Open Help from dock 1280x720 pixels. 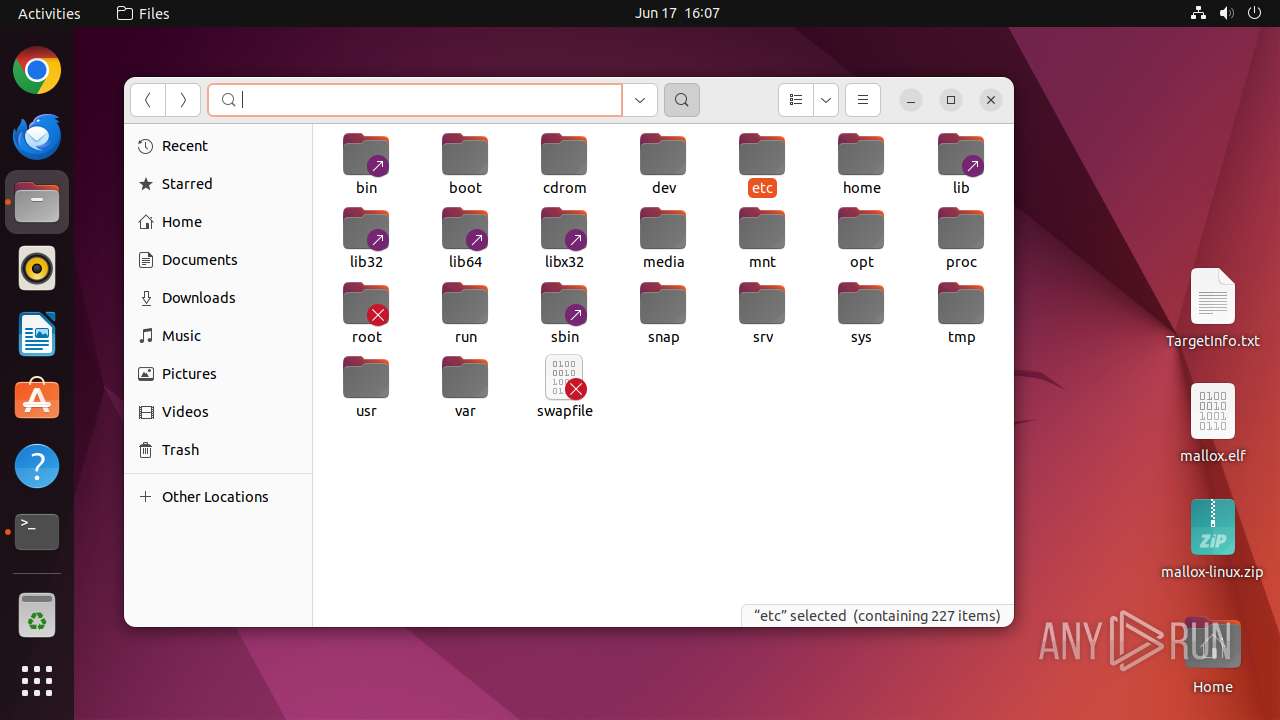[x=37, y=466]
